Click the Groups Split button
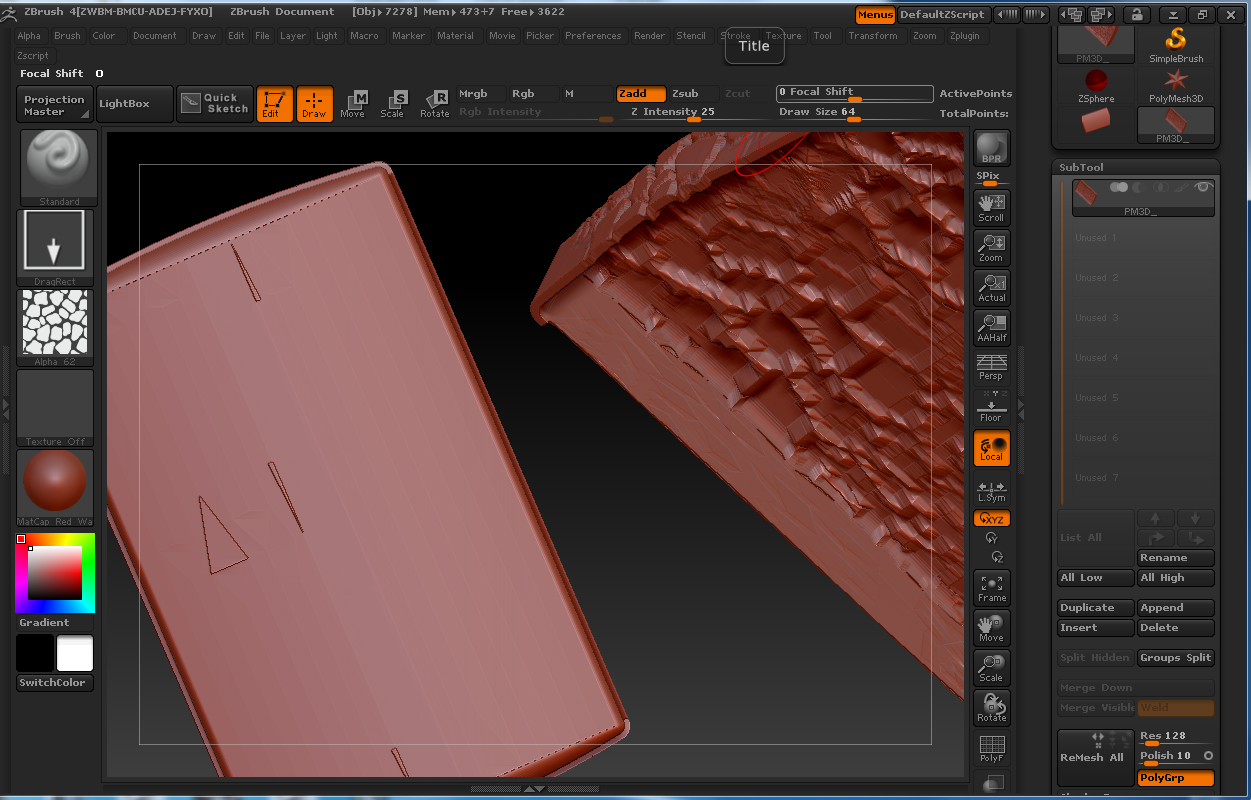The image size is (1251, 800). pyautogui.click(x=1175, y=658)
